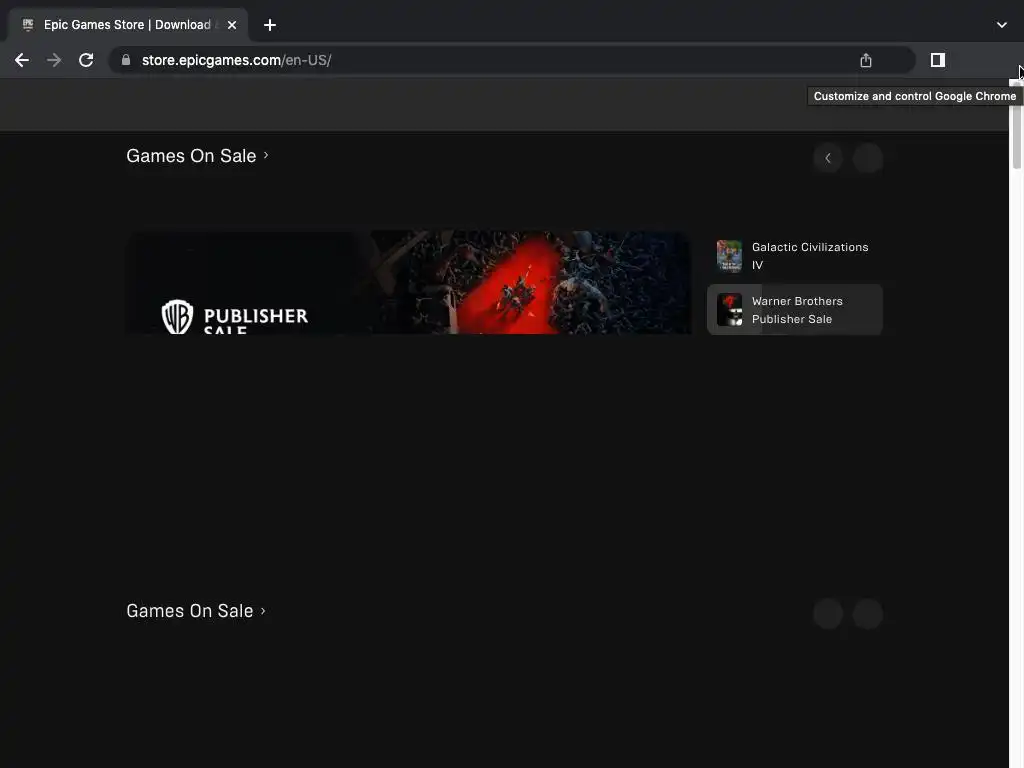Click the Warner Brothers sale thumbnail icon
The width and height of the screenshot is (1024, 768).
tap(729, 310)
